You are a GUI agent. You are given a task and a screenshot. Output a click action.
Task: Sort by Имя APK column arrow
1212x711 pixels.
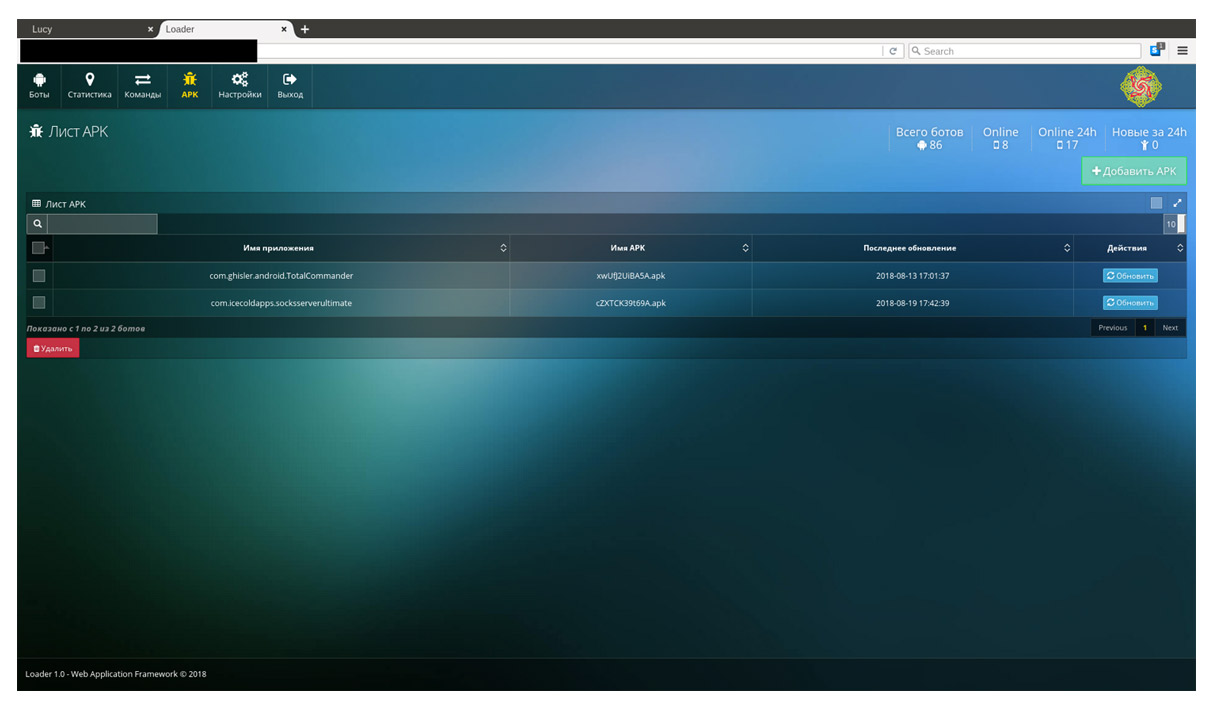pyautogui.click(x=745, y=248)
